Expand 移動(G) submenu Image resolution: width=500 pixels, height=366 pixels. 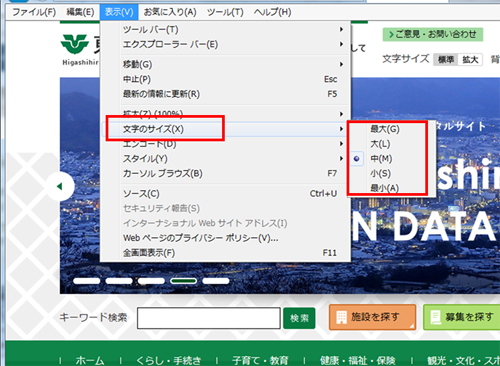click(225, 64)
